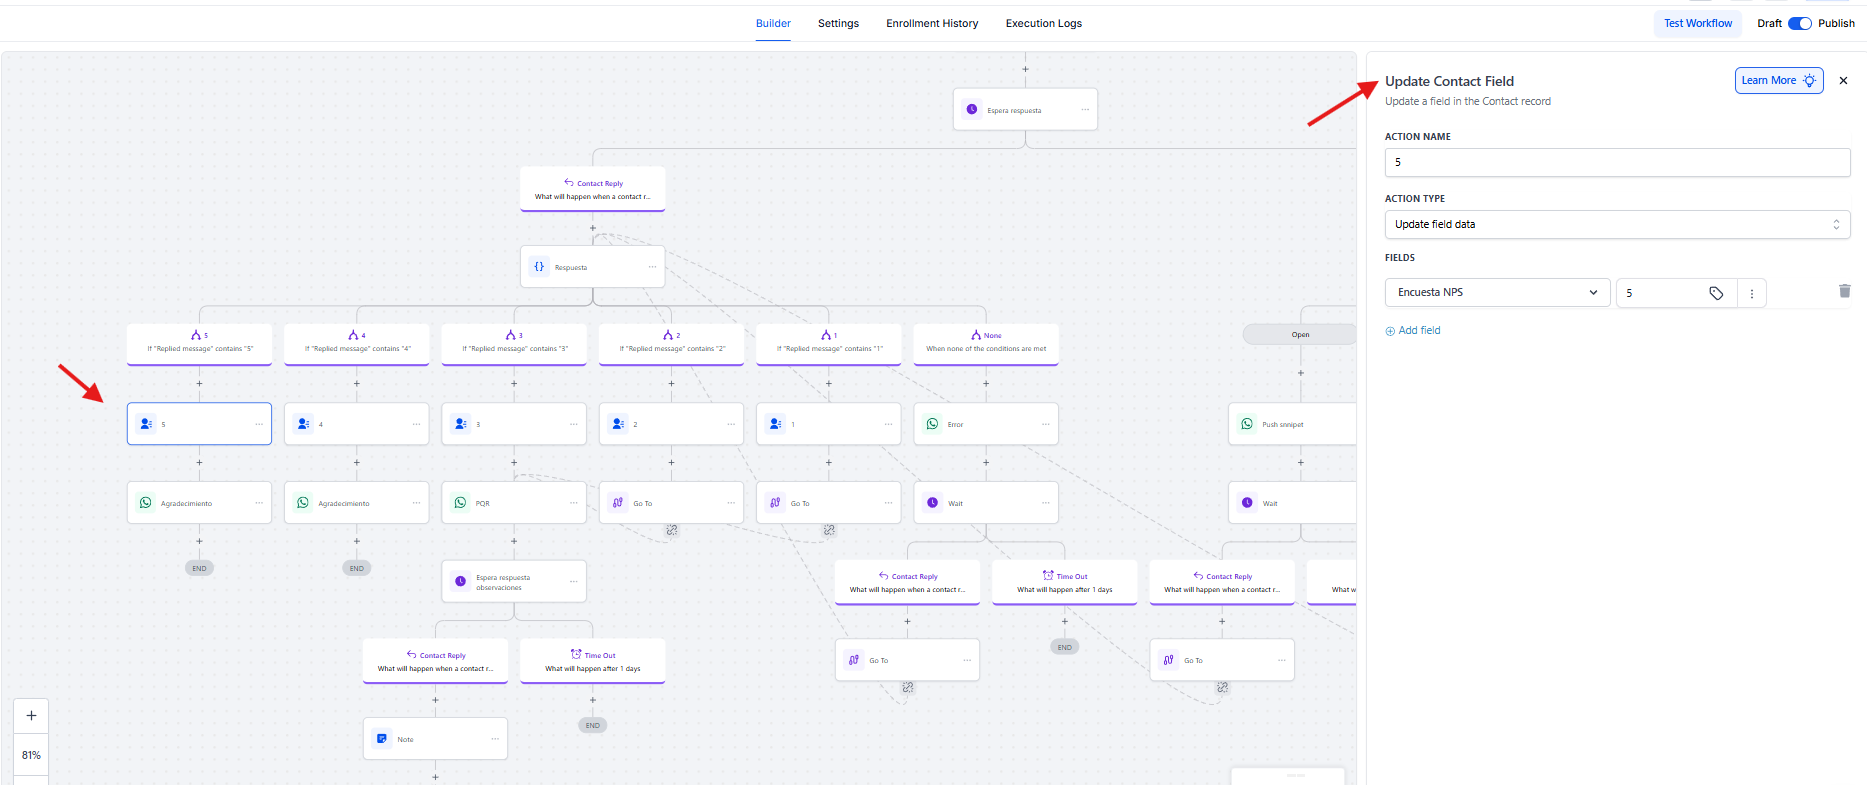Click the Add field link
Image resolution: width=1867 pixels, height=785 pixels.
pos(1413,330)
